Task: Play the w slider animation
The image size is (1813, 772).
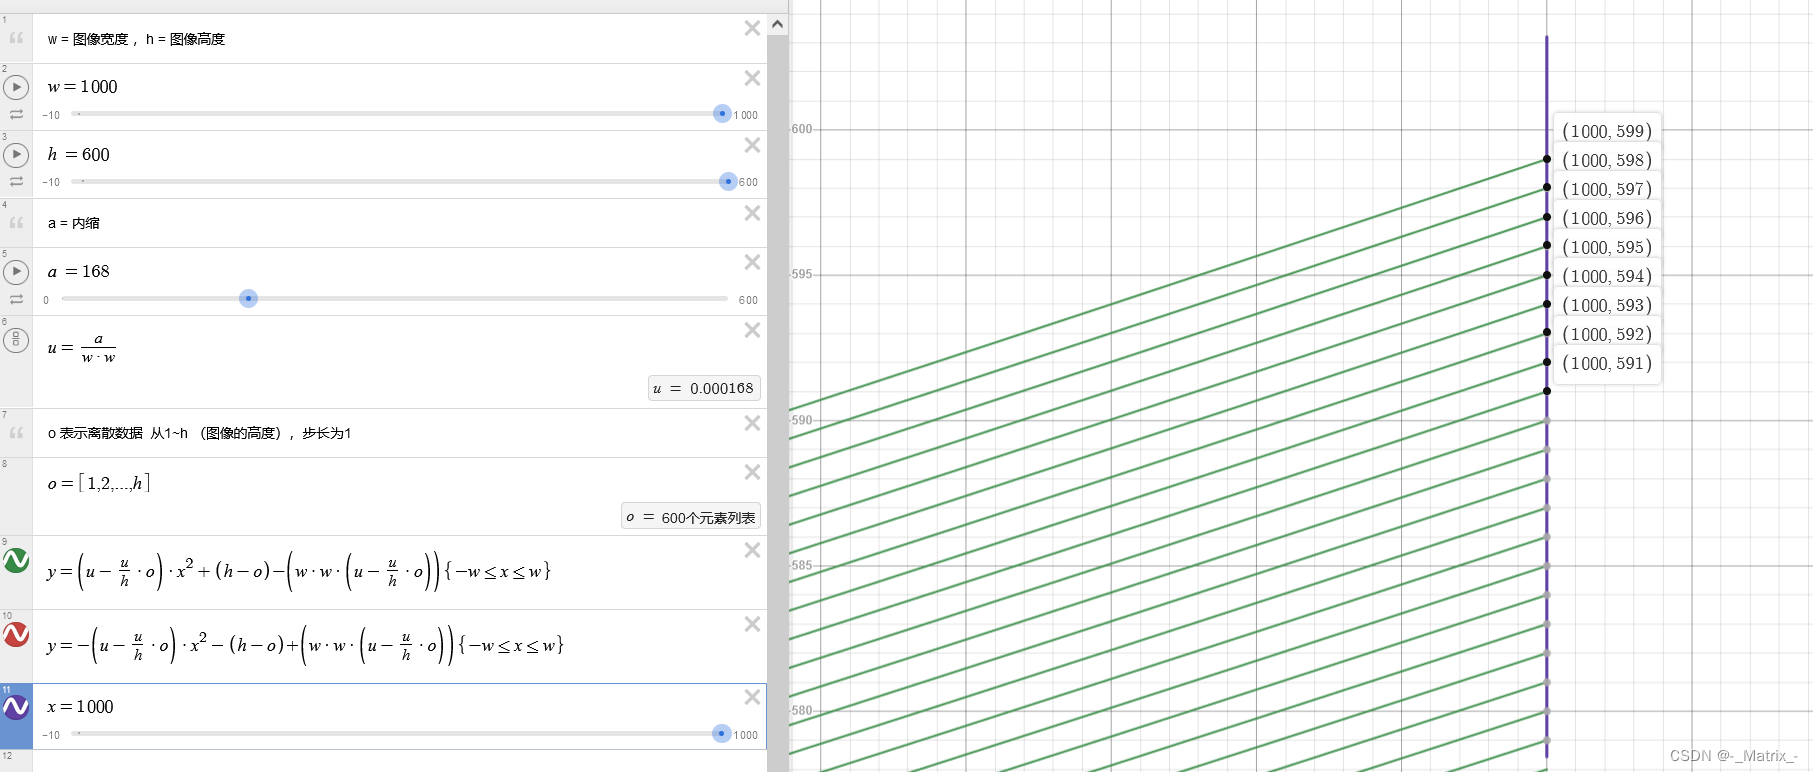Action: [x=16, y=87]
